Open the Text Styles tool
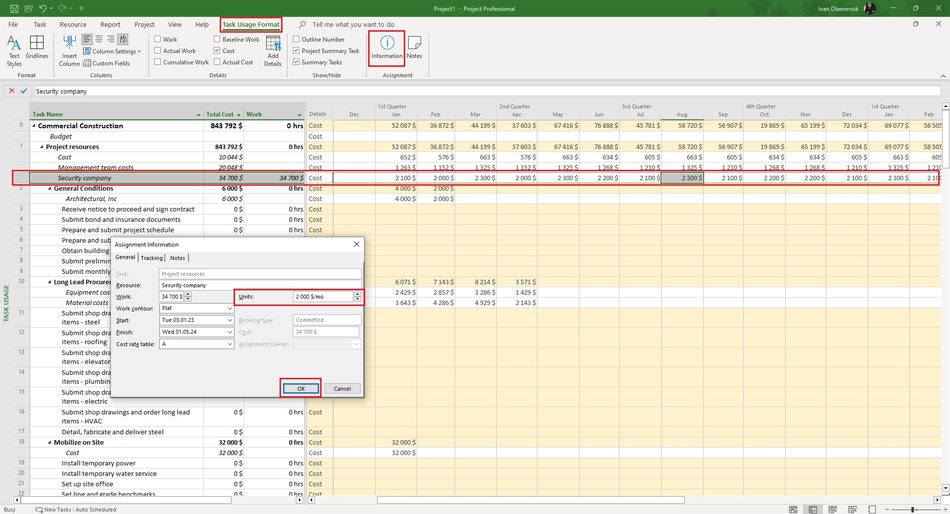Image resolution: width=950 pixels, height=514 pixels. [14, 51]
